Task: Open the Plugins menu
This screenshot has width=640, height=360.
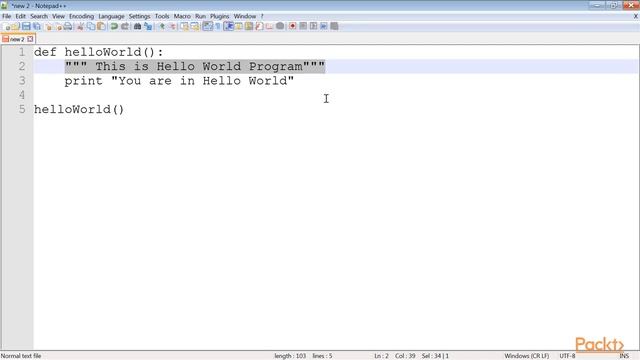Action: 220,16
